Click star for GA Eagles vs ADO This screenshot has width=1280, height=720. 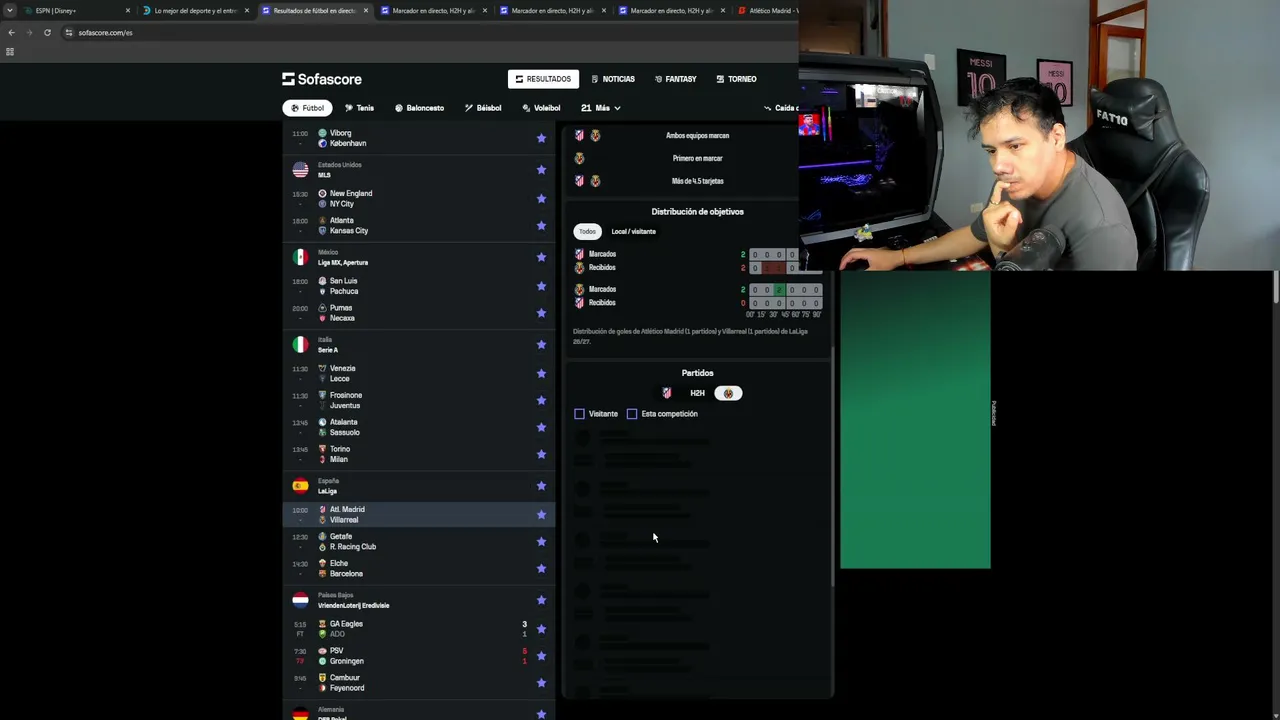pyautogui.click(x=541, y=629)
